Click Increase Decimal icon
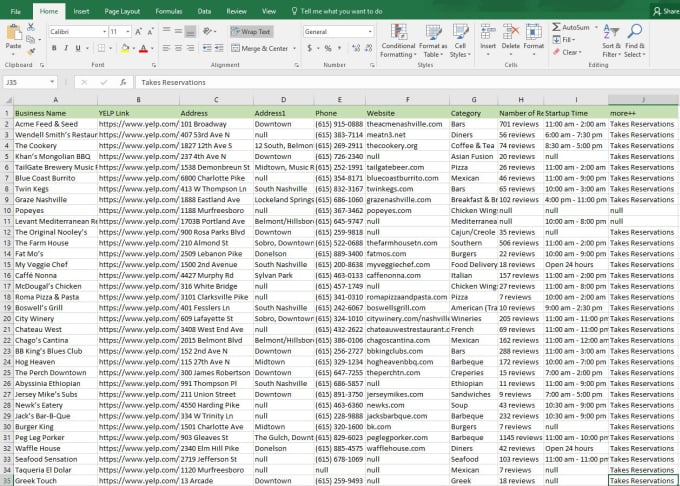Screen dimensions: 680x486 [x=356, y=48]
